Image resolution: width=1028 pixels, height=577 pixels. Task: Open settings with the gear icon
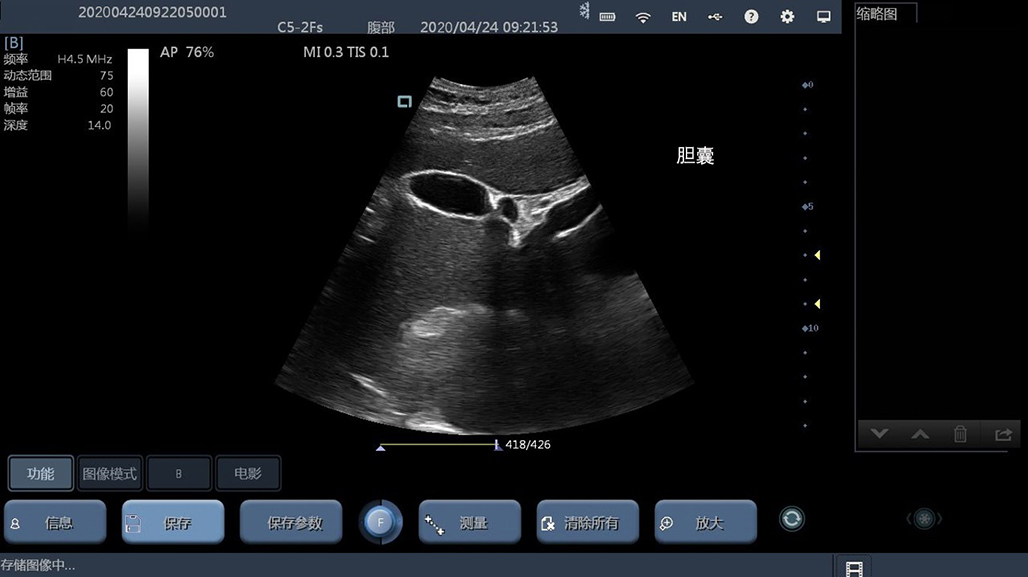click(787, 17)
